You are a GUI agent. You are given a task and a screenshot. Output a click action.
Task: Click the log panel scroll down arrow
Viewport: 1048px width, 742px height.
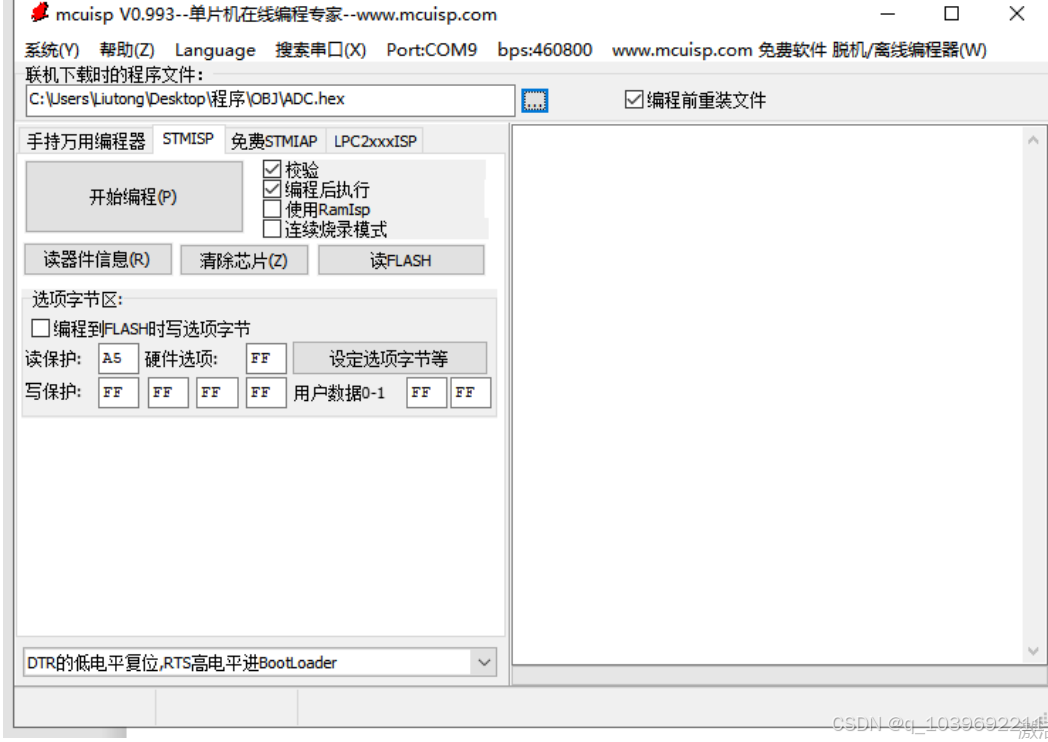click(1033, 650)
